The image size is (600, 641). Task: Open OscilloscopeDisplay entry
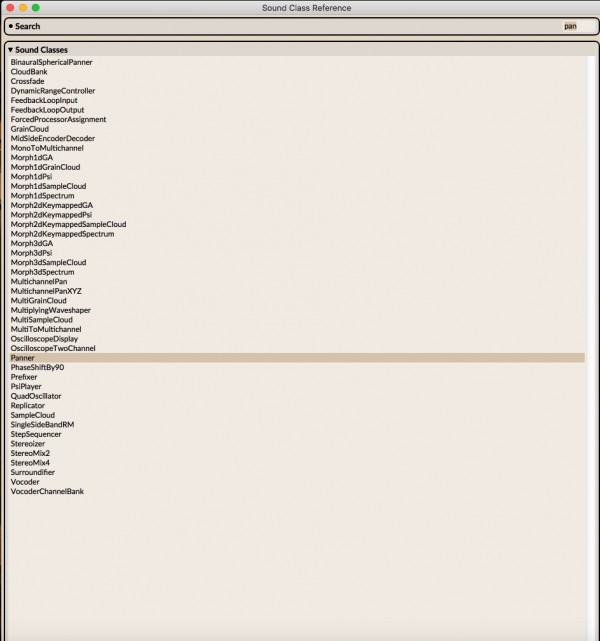click(44, 338)
